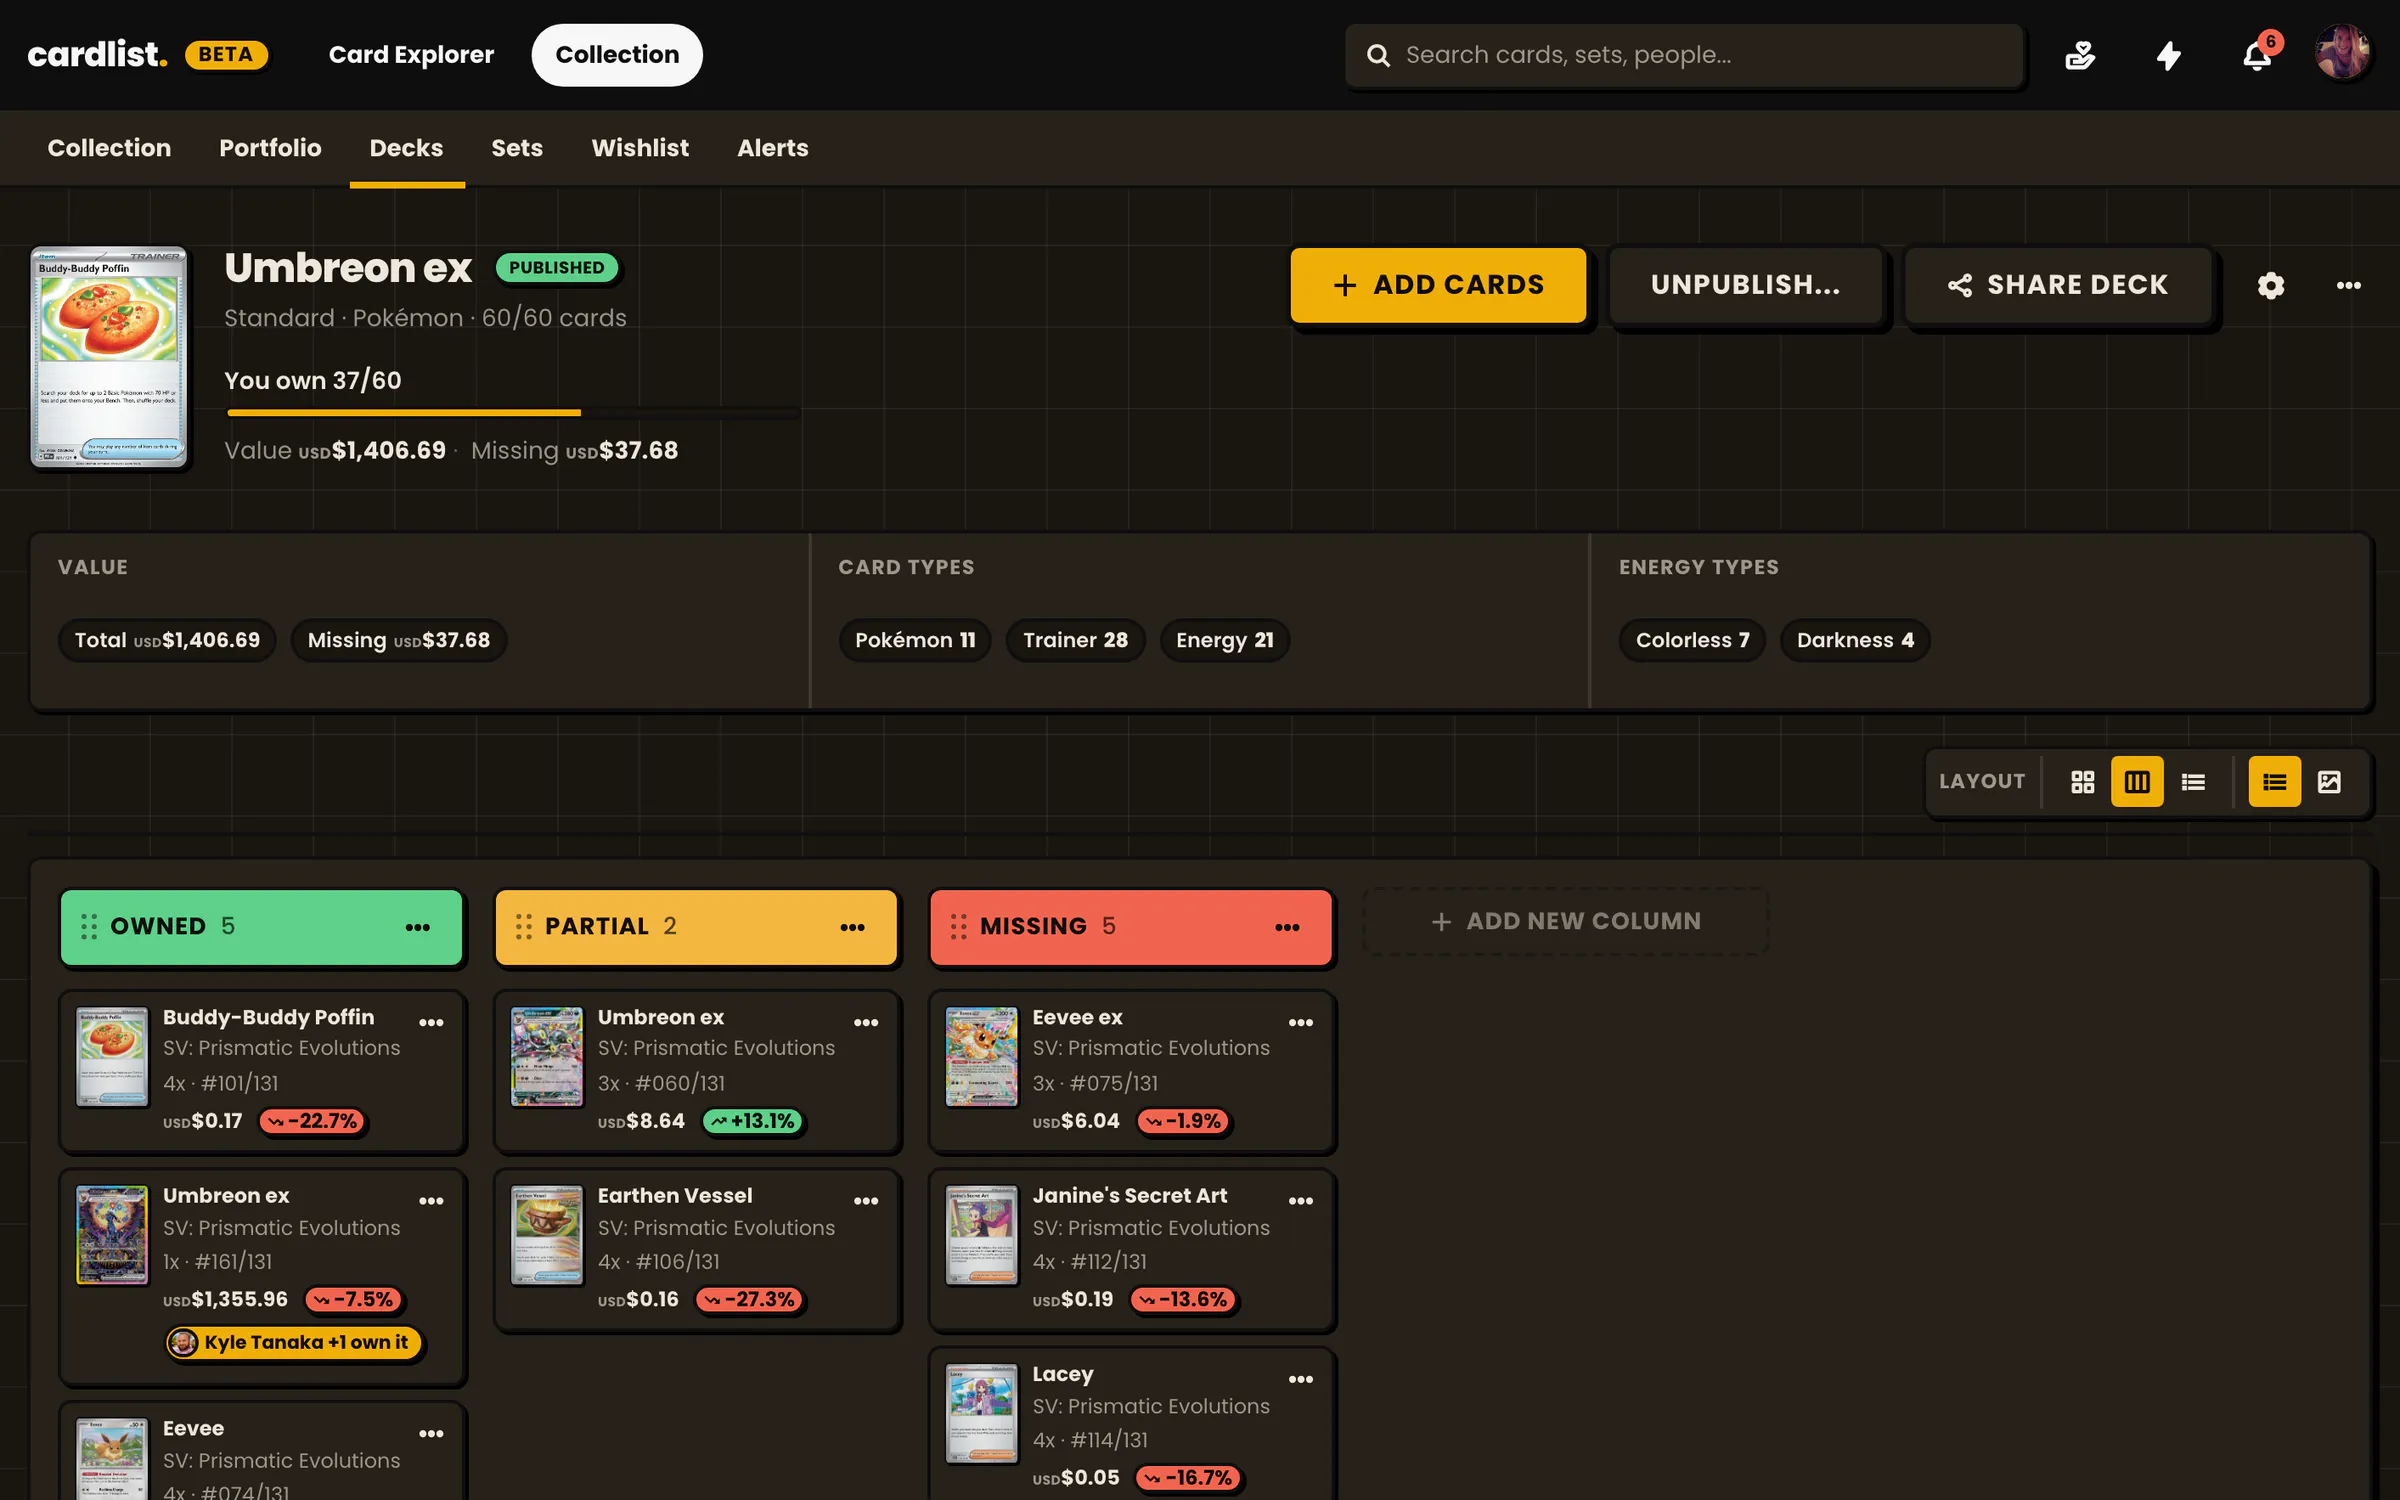2400x1500 pixels.
Task: Click ADD NEW COLUMN
Action: click(x=1566, y=921)
